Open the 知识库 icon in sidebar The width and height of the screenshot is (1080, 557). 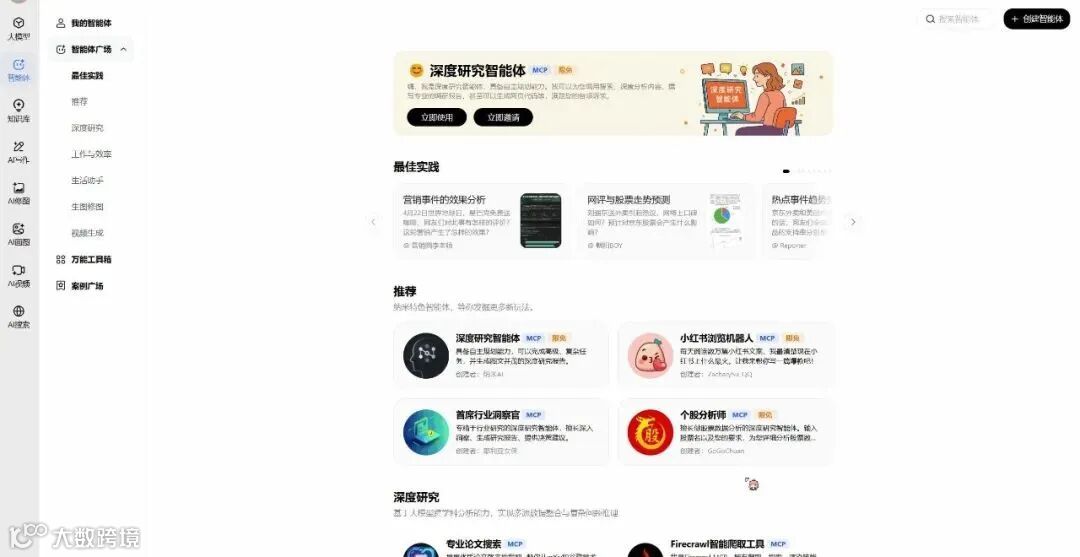pos(19,110)
